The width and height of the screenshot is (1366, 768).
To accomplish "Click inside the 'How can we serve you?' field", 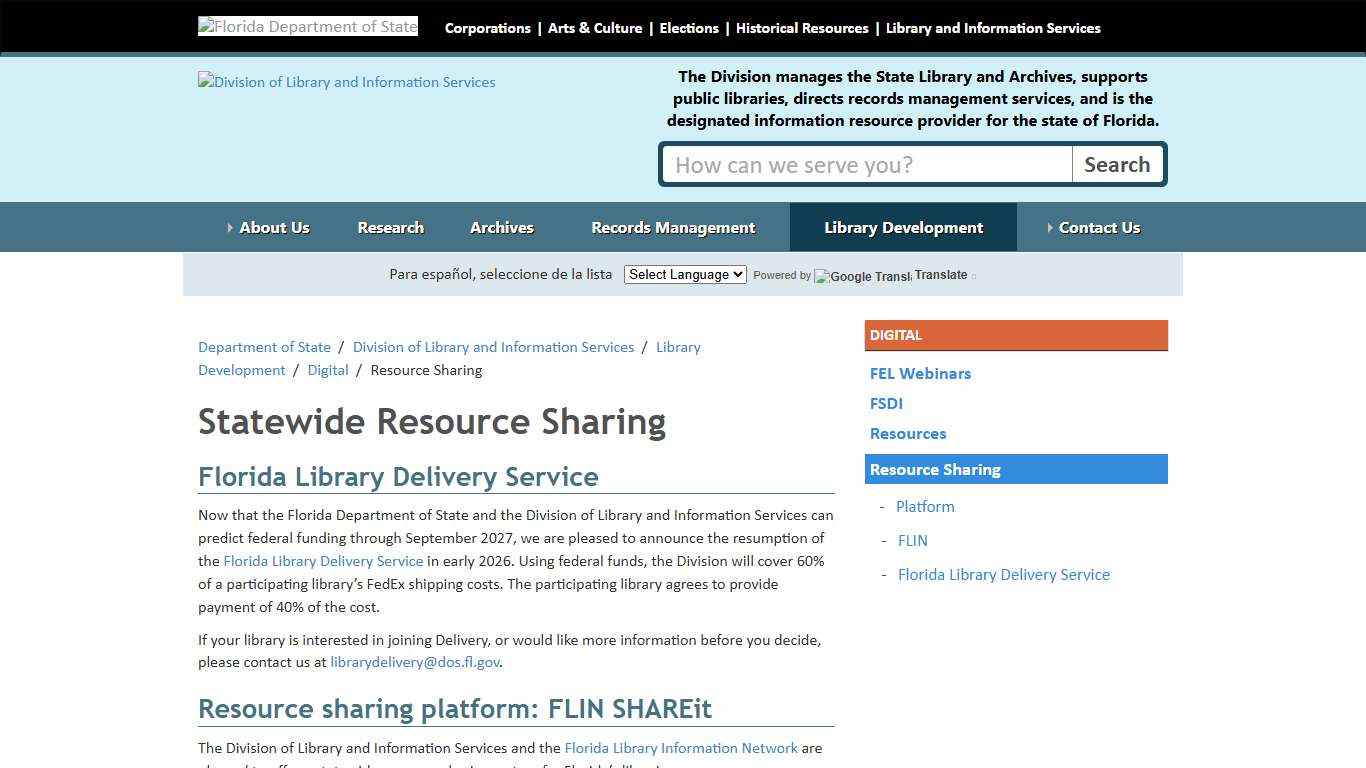I will point(866,163).
